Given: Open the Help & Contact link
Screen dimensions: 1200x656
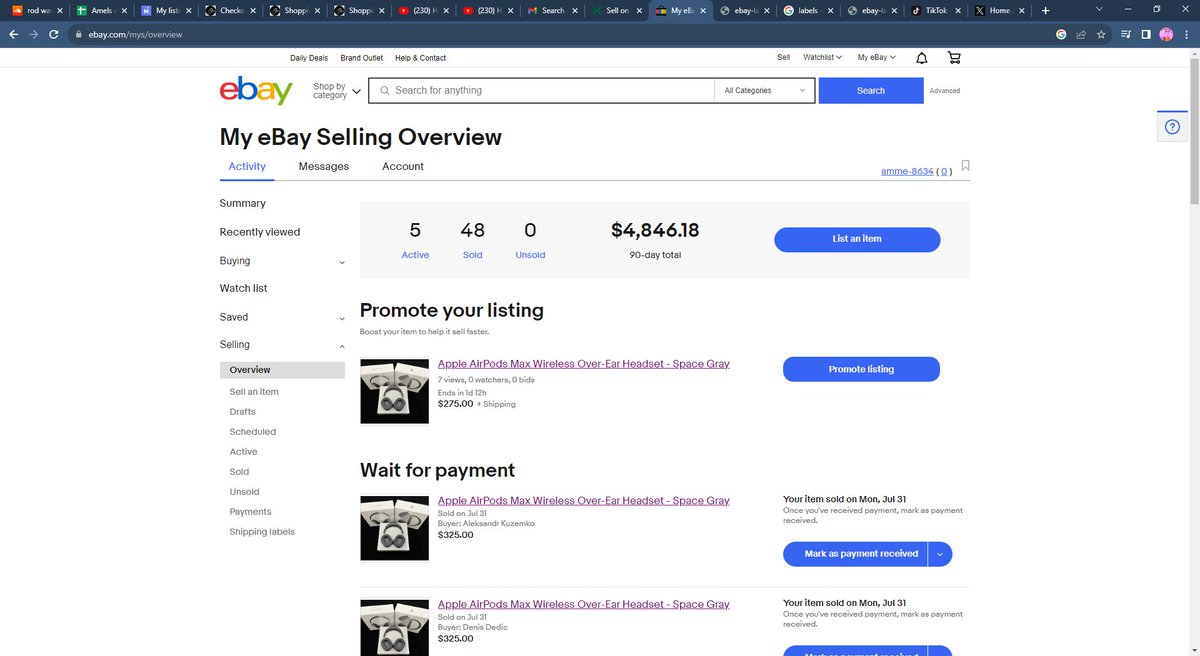Looking at the screenshot, I should 421,58.
